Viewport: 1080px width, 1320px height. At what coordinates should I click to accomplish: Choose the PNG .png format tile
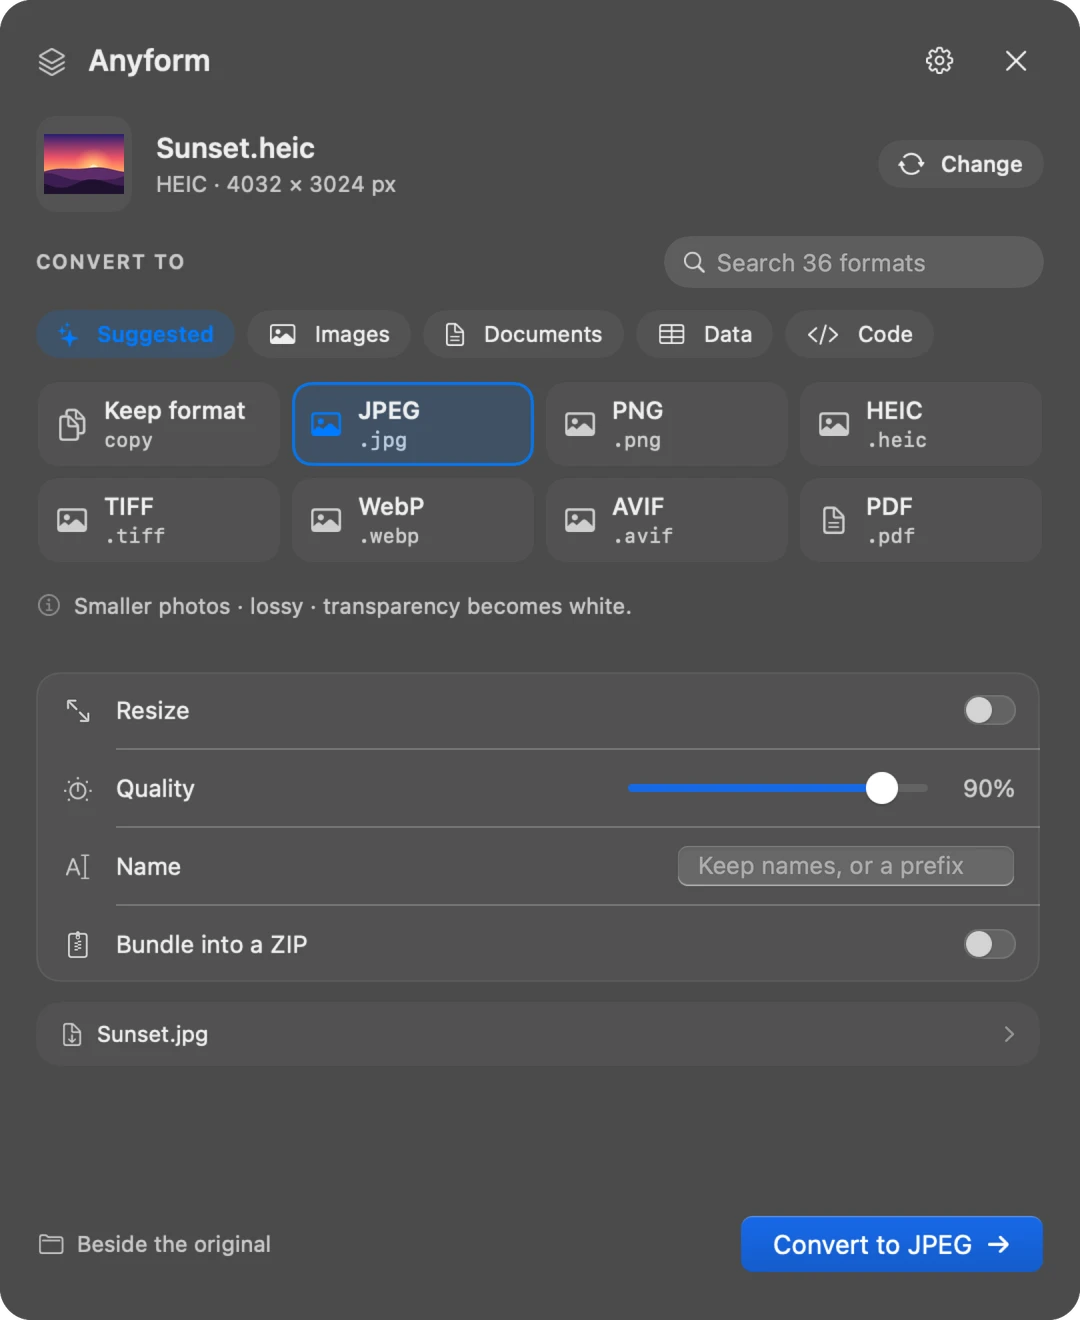[x=667, y=424]
